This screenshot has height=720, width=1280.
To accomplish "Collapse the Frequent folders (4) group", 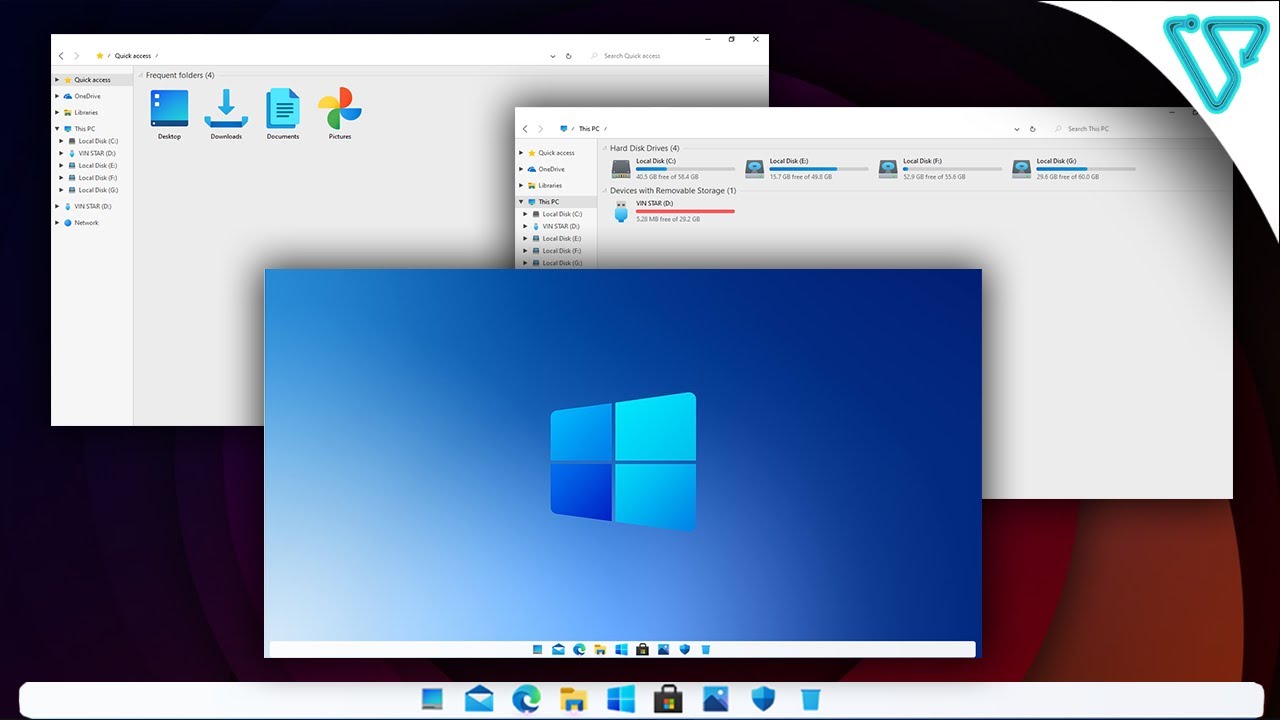I will 141,75.
